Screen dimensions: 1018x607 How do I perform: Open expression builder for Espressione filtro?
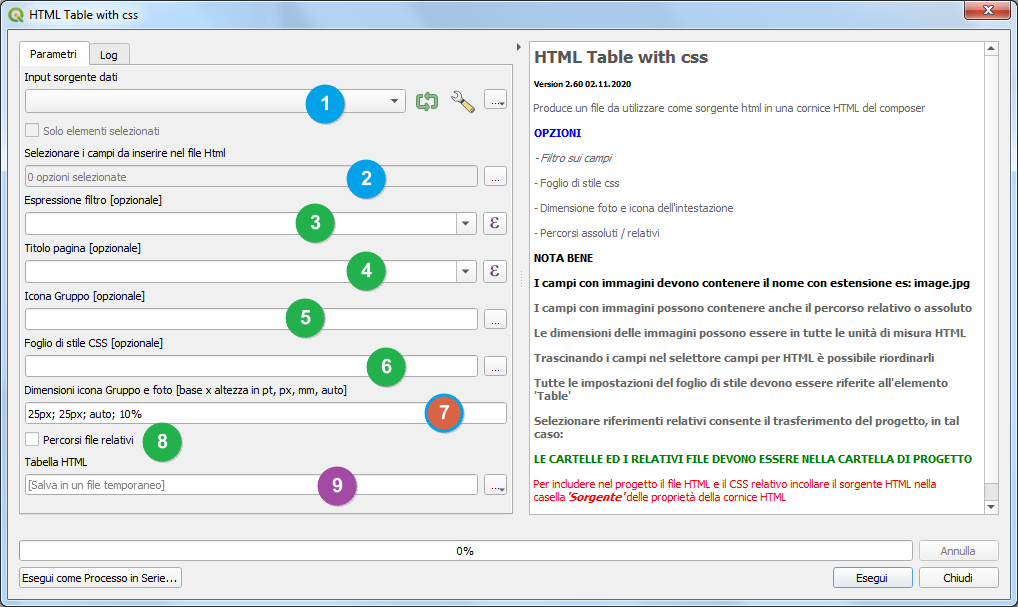(495, 223)
